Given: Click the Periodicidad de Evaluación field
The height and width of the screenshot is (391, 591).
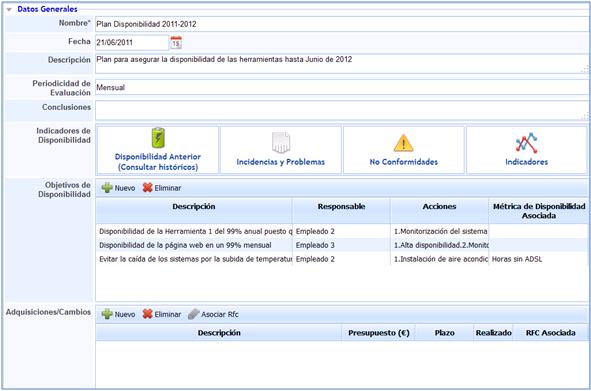Looking at the screenshot, I should 341,87.
